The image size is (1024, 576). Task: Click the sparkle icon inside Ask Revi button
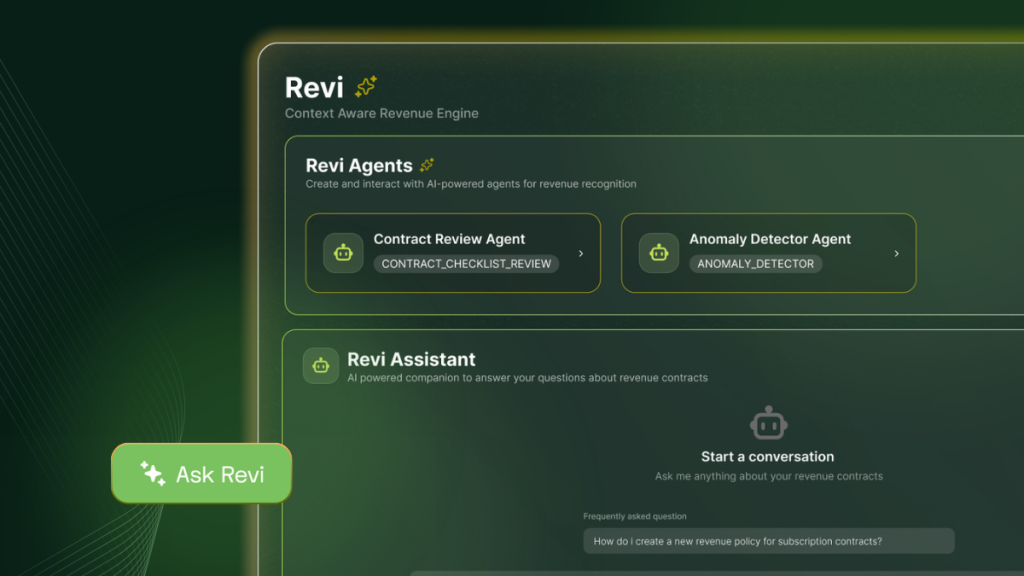(153, 473)
